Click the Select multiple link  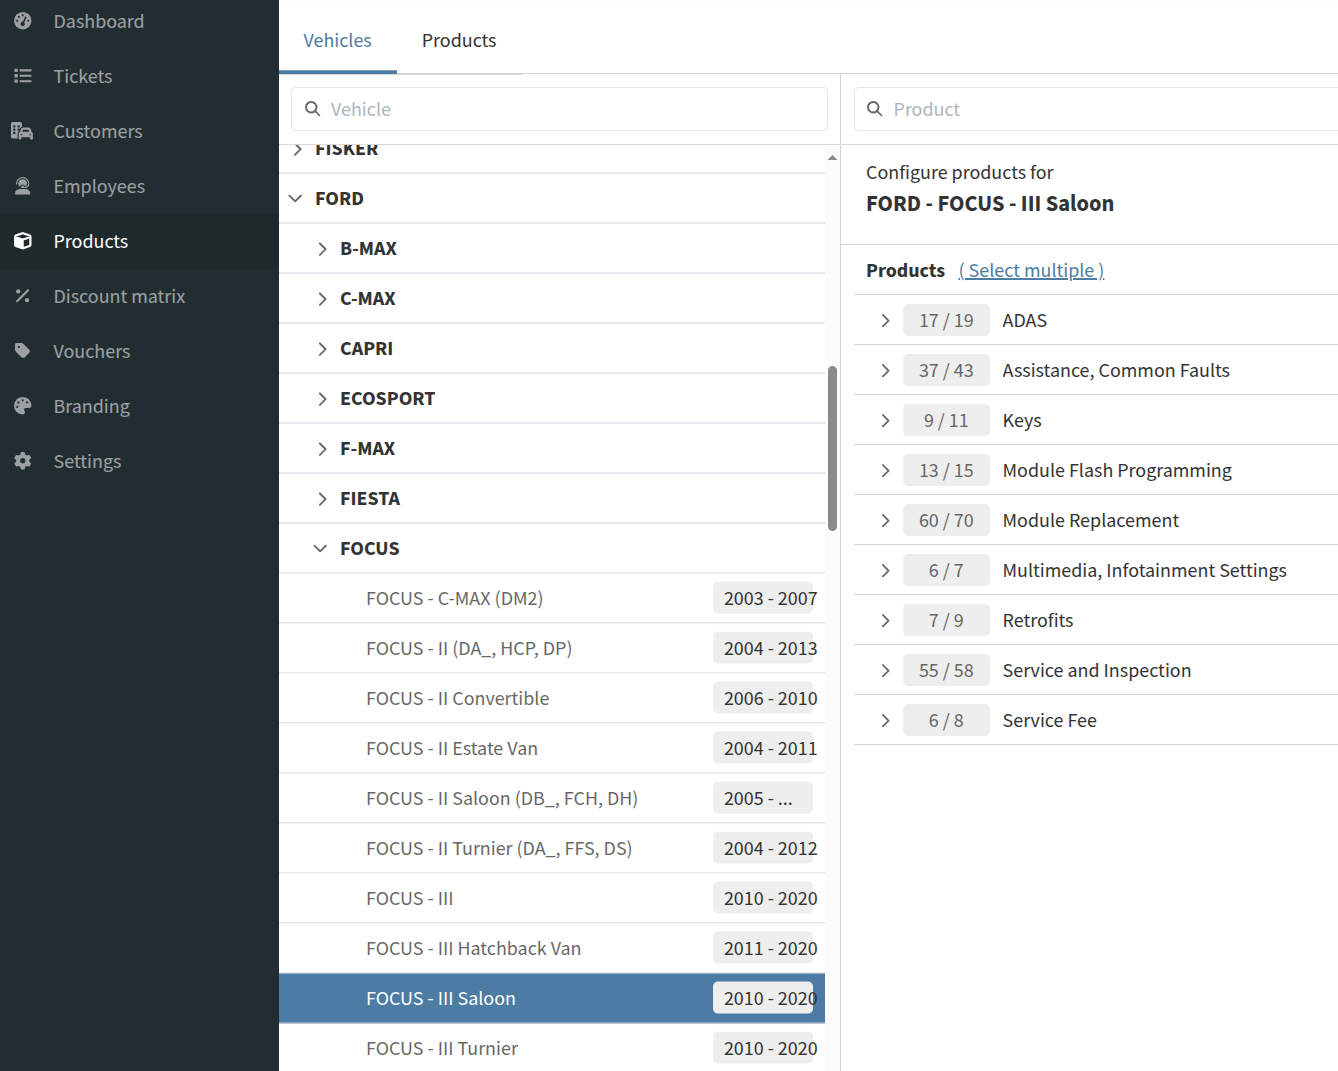pos(1031,270)
